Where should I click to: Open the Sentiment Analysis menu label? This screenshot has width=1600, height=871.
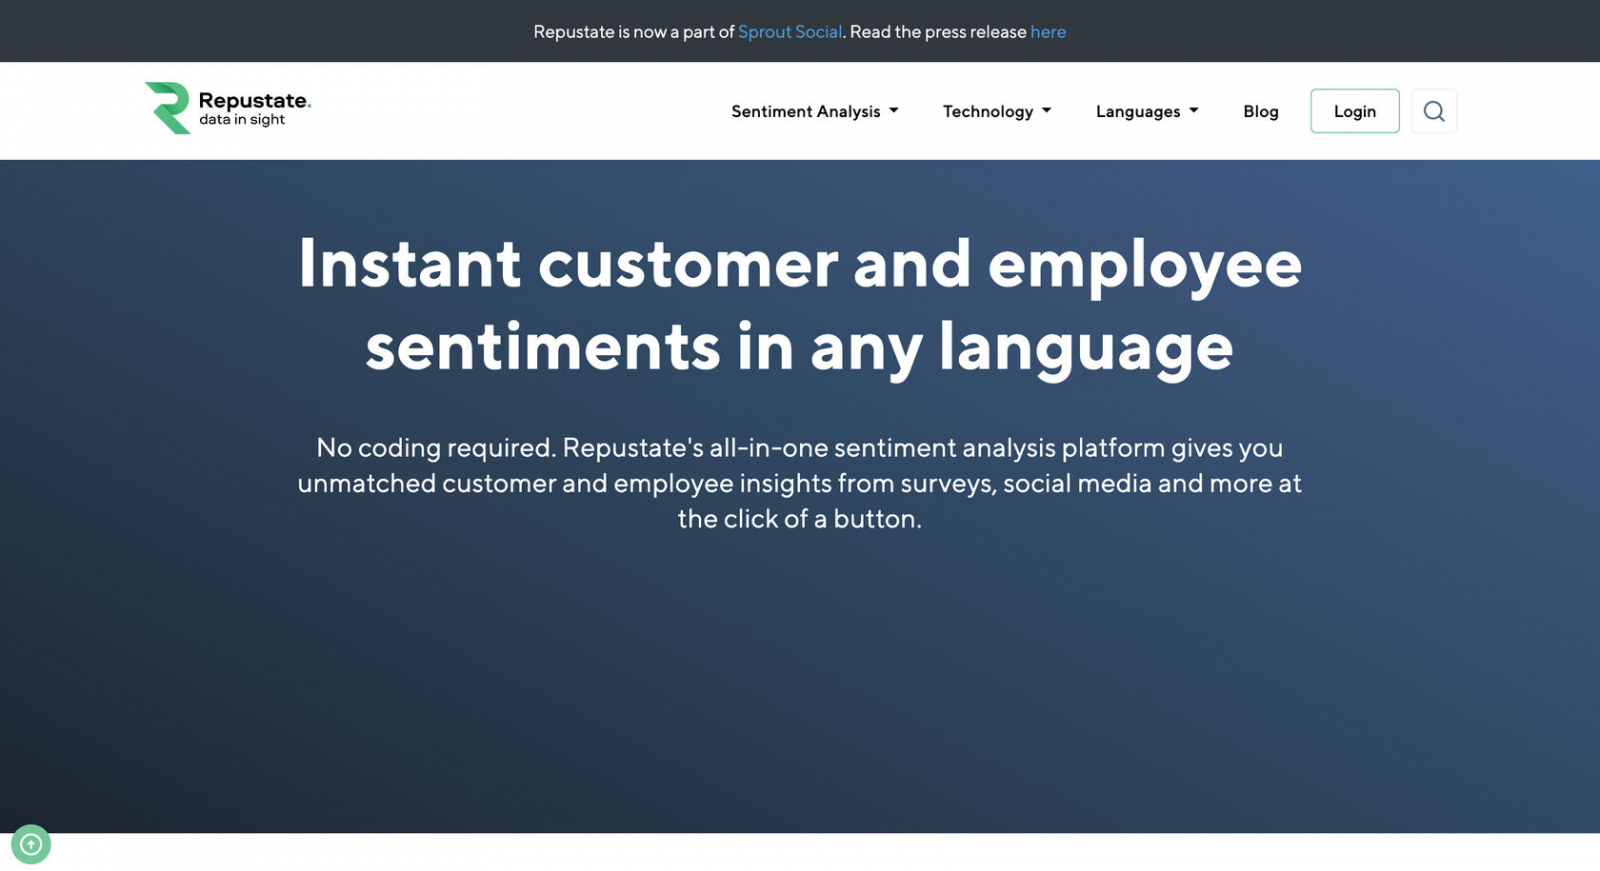805,111
